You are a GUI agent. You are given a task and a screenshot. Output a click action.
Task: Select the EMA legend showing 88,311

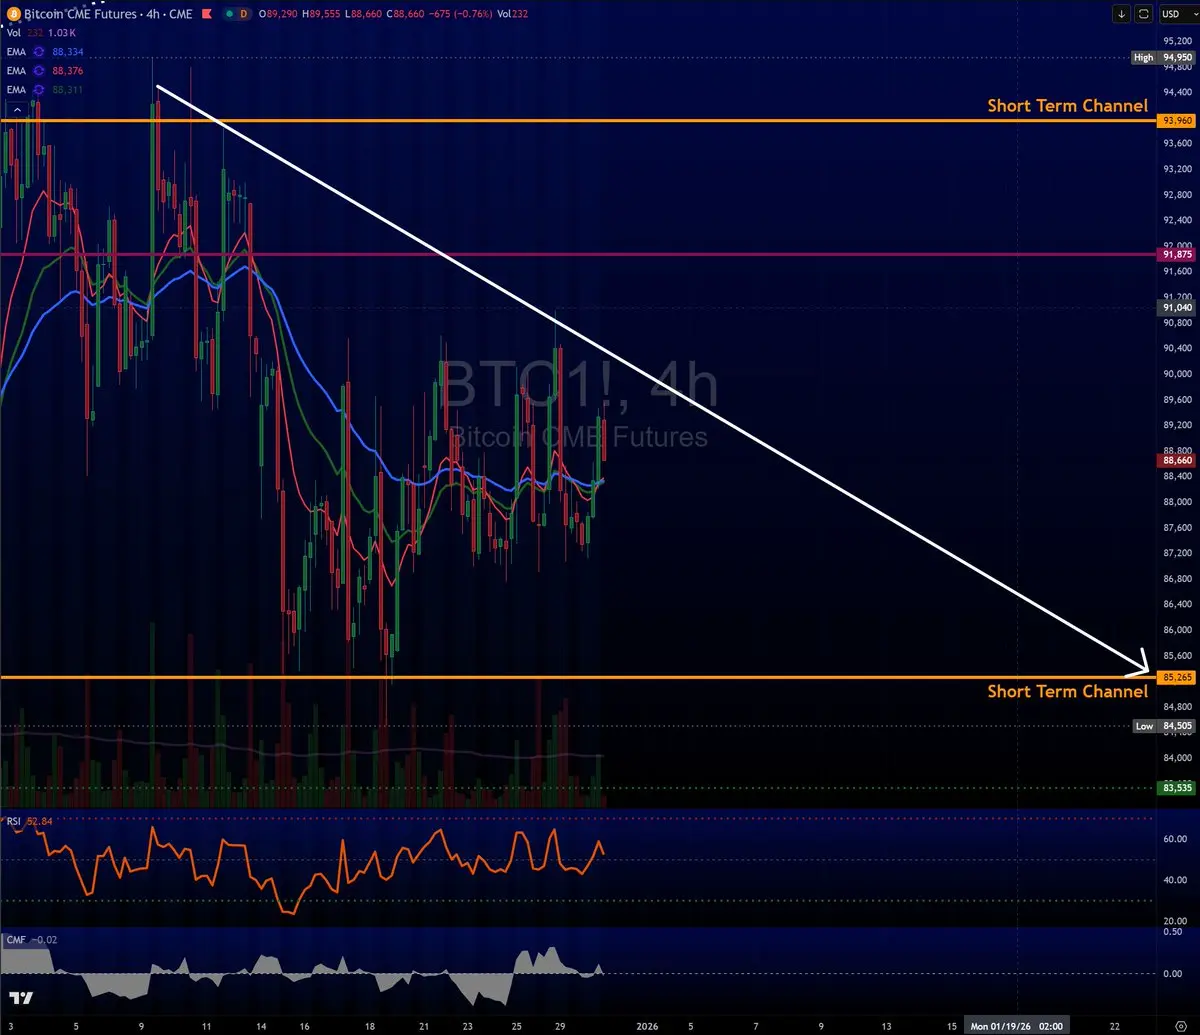[x=45, y=89]
